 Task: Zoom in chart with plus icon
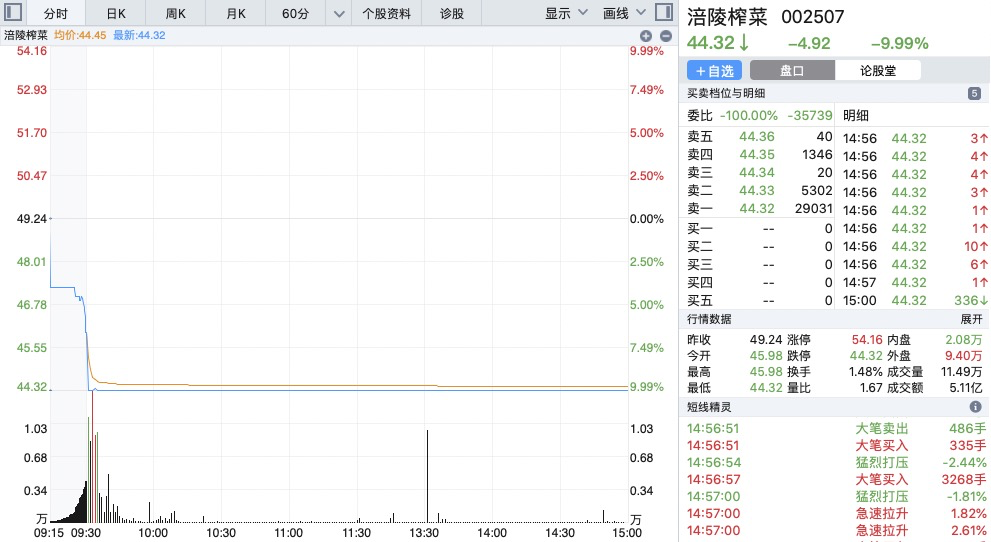[x=646, y=36]
